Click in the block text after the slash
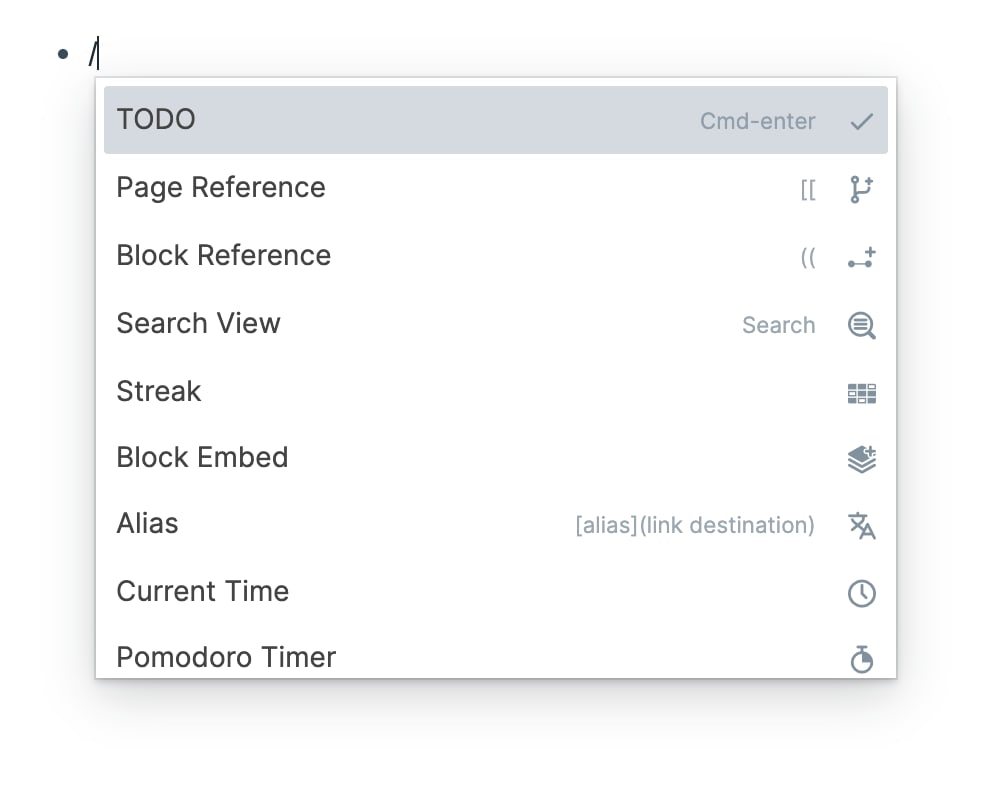 click(x=110, y=52)
